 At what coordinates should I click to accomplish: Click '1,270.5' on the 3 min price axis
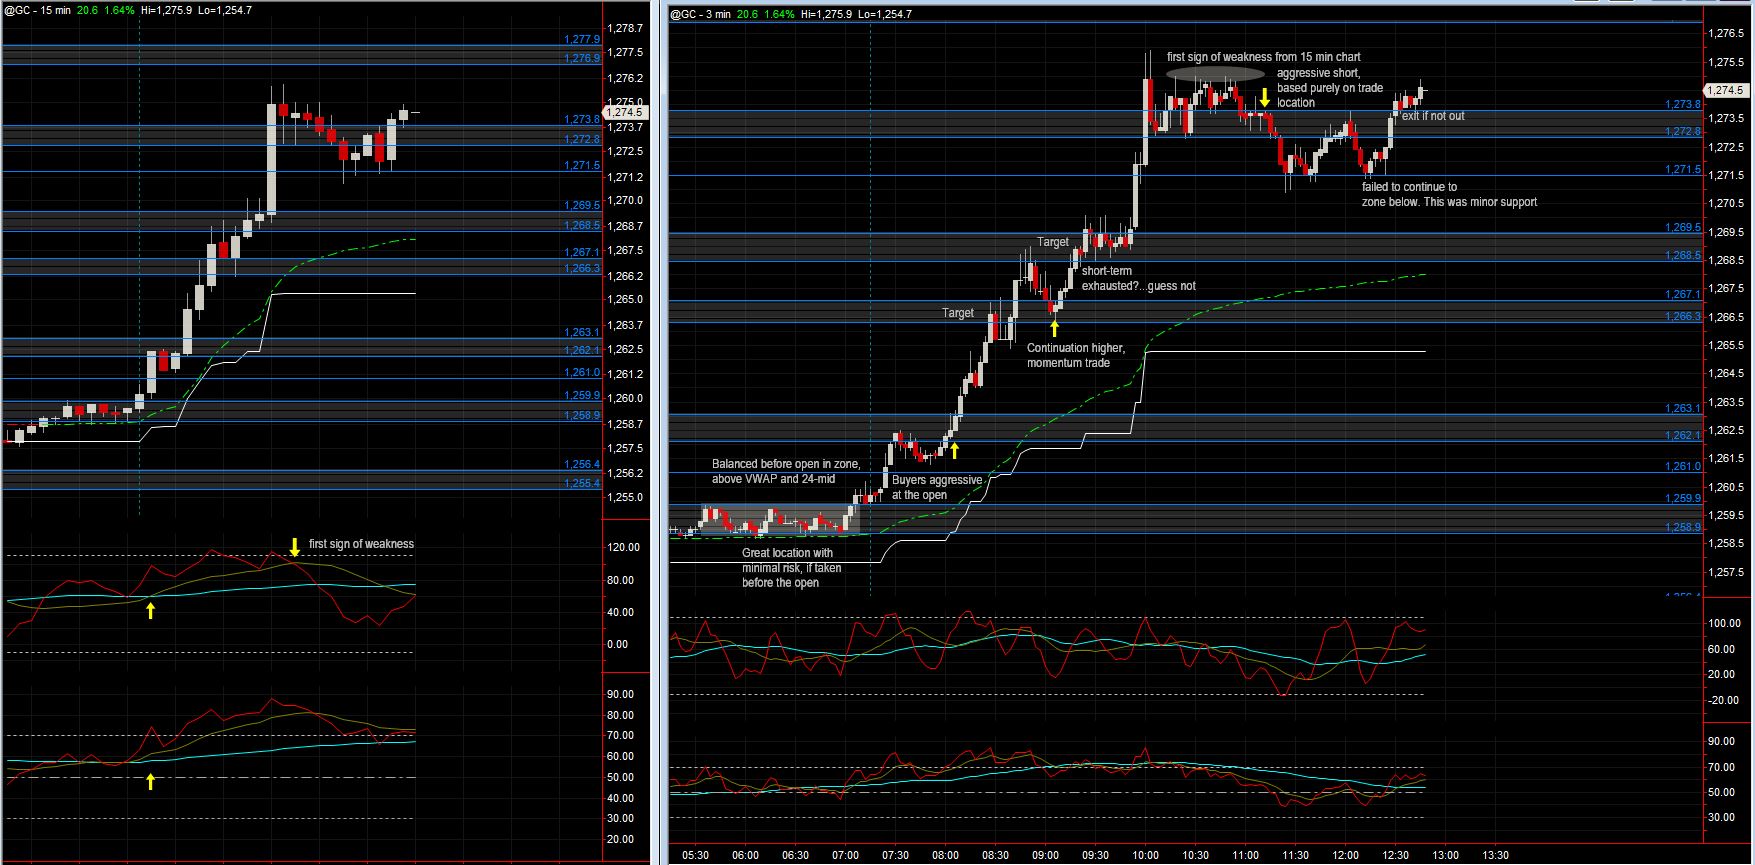tap(1726, 203)
